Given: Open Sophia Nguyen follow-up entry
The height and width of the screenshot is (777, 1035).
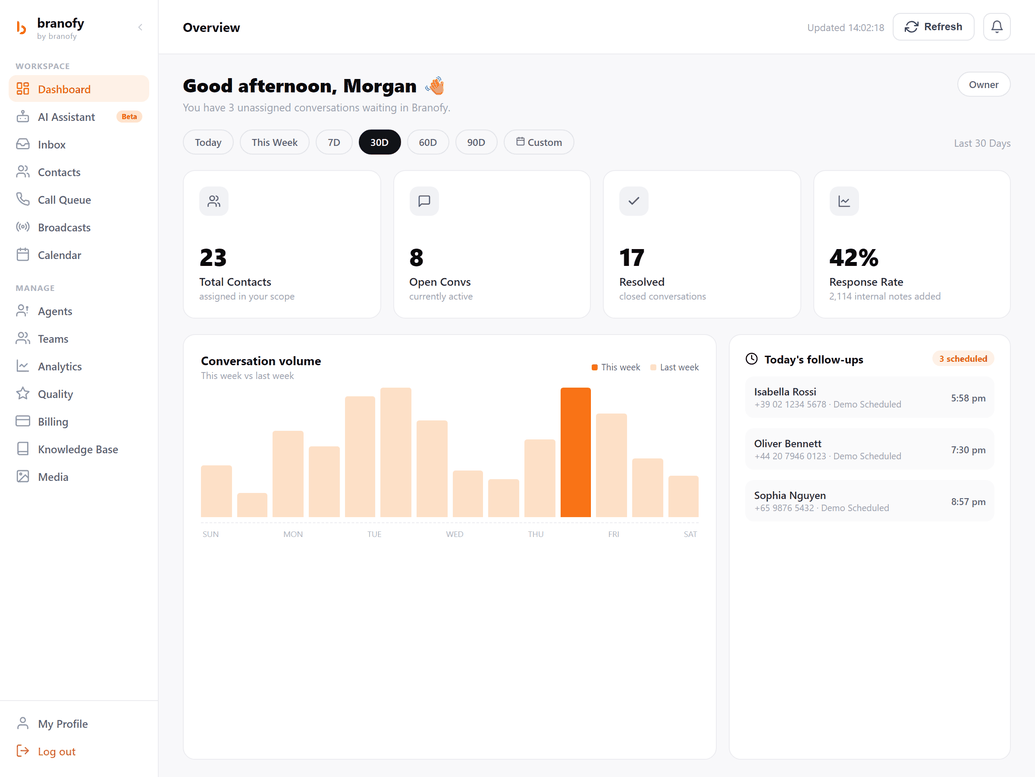Looking at the screenshot, I should (x=869, y=501).
